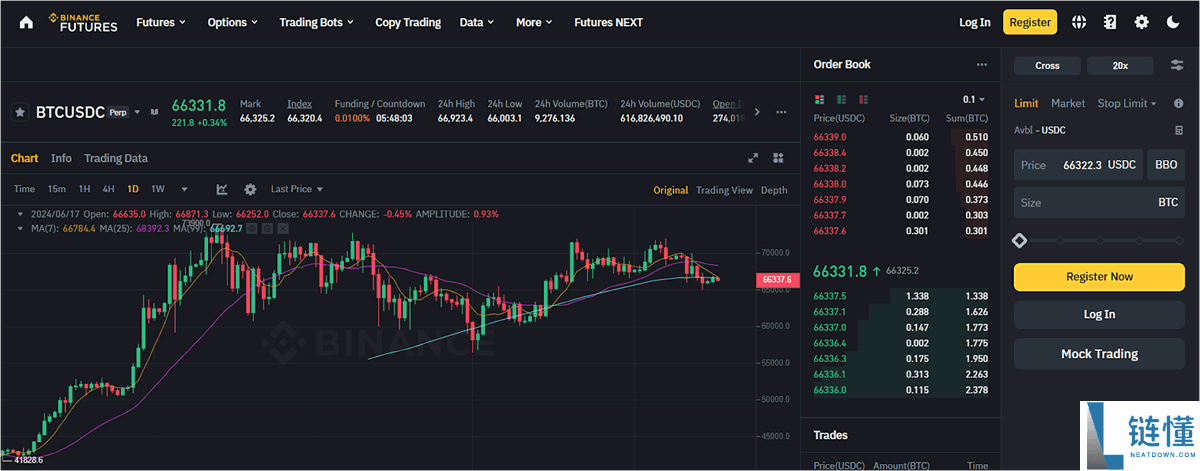Open Copy Trading from the top menu
This screenshot has width=1200, height=471.
tap(408, 22)
